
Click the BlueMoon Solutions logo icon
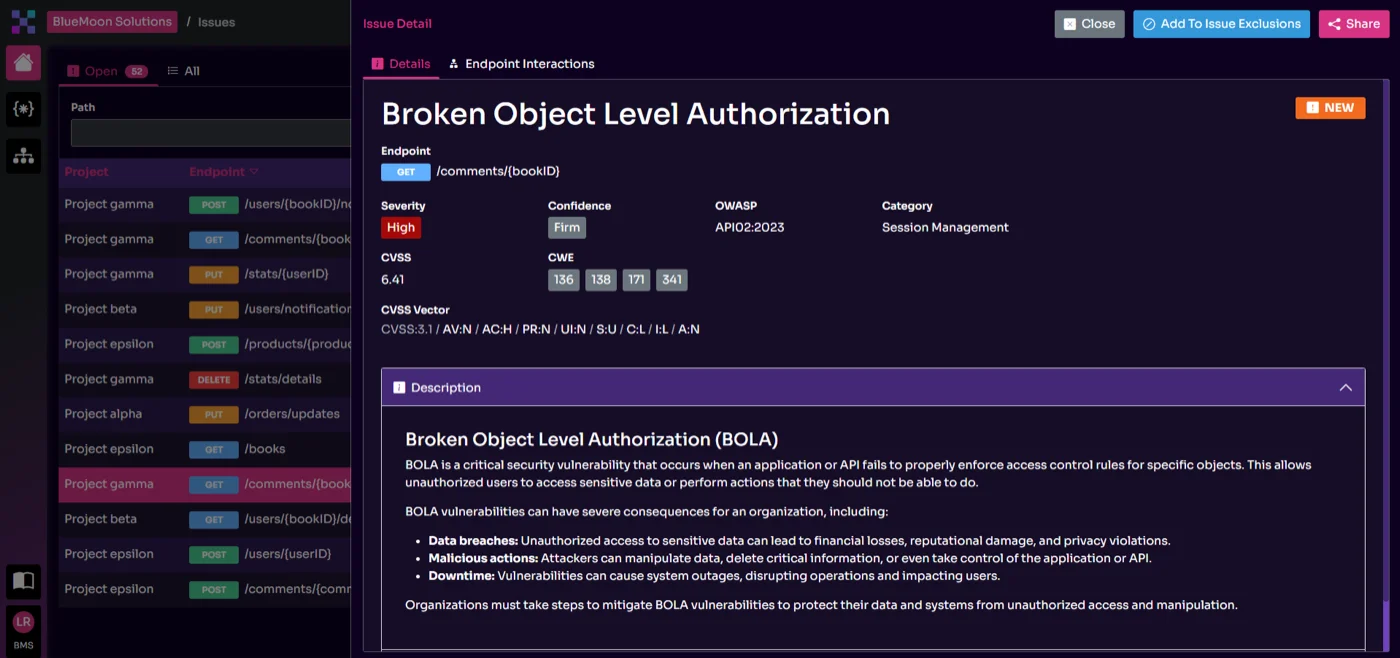pyautogui.click(x=23, y=20)
